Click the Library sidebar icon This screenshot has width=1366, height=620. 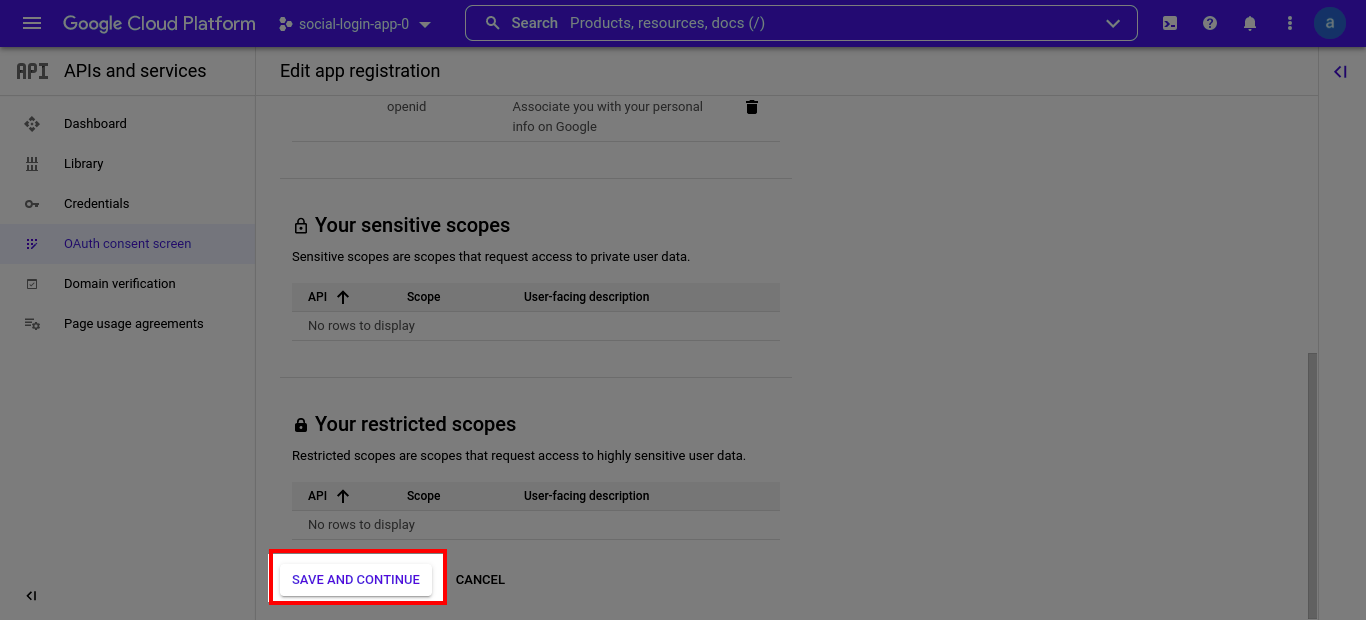point(32,164)
